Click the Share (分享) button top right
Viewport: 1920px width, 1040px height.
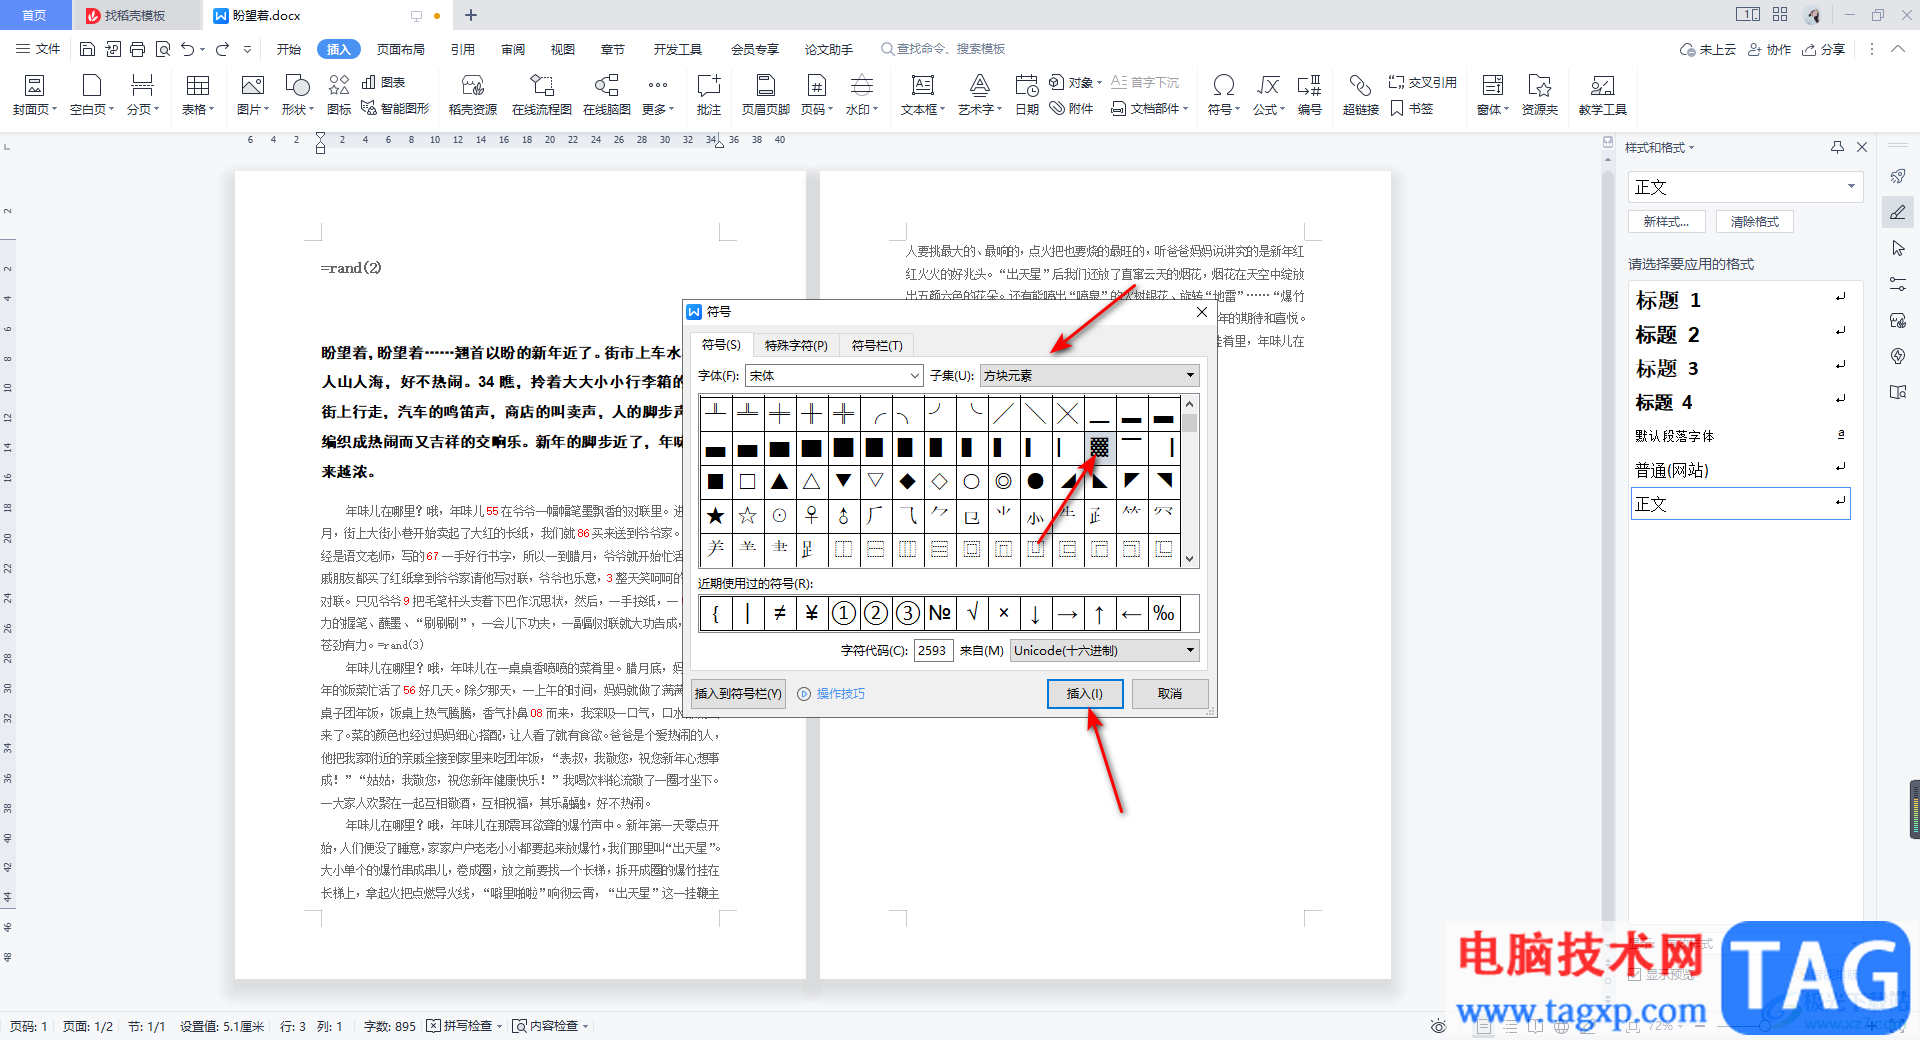click(1824, 49)
